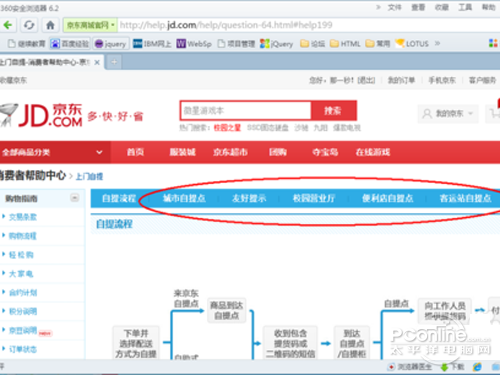Image resolution: width=500 pixels, height=375 pixels.
Task: Open the File menu in browser
Action: tap(394, 7)
